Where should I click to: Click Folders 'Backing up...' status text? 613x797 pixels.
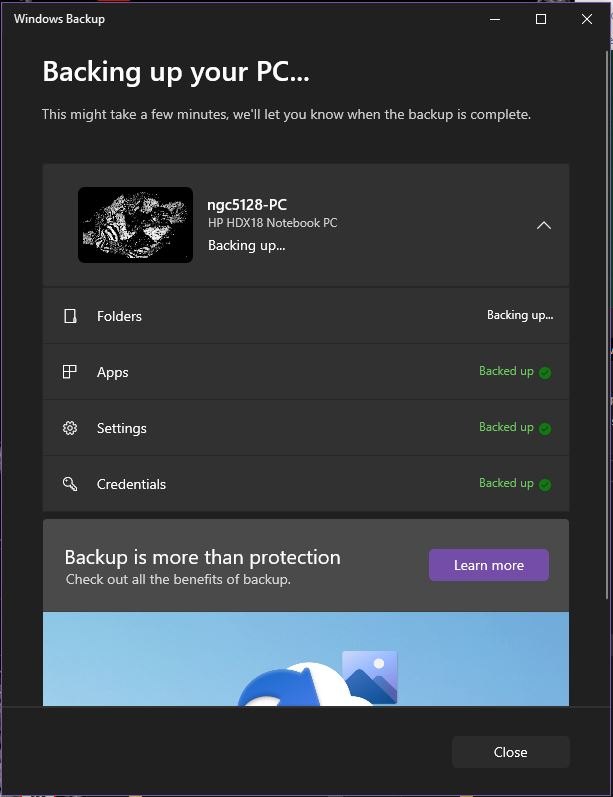[x=520, y=315]
